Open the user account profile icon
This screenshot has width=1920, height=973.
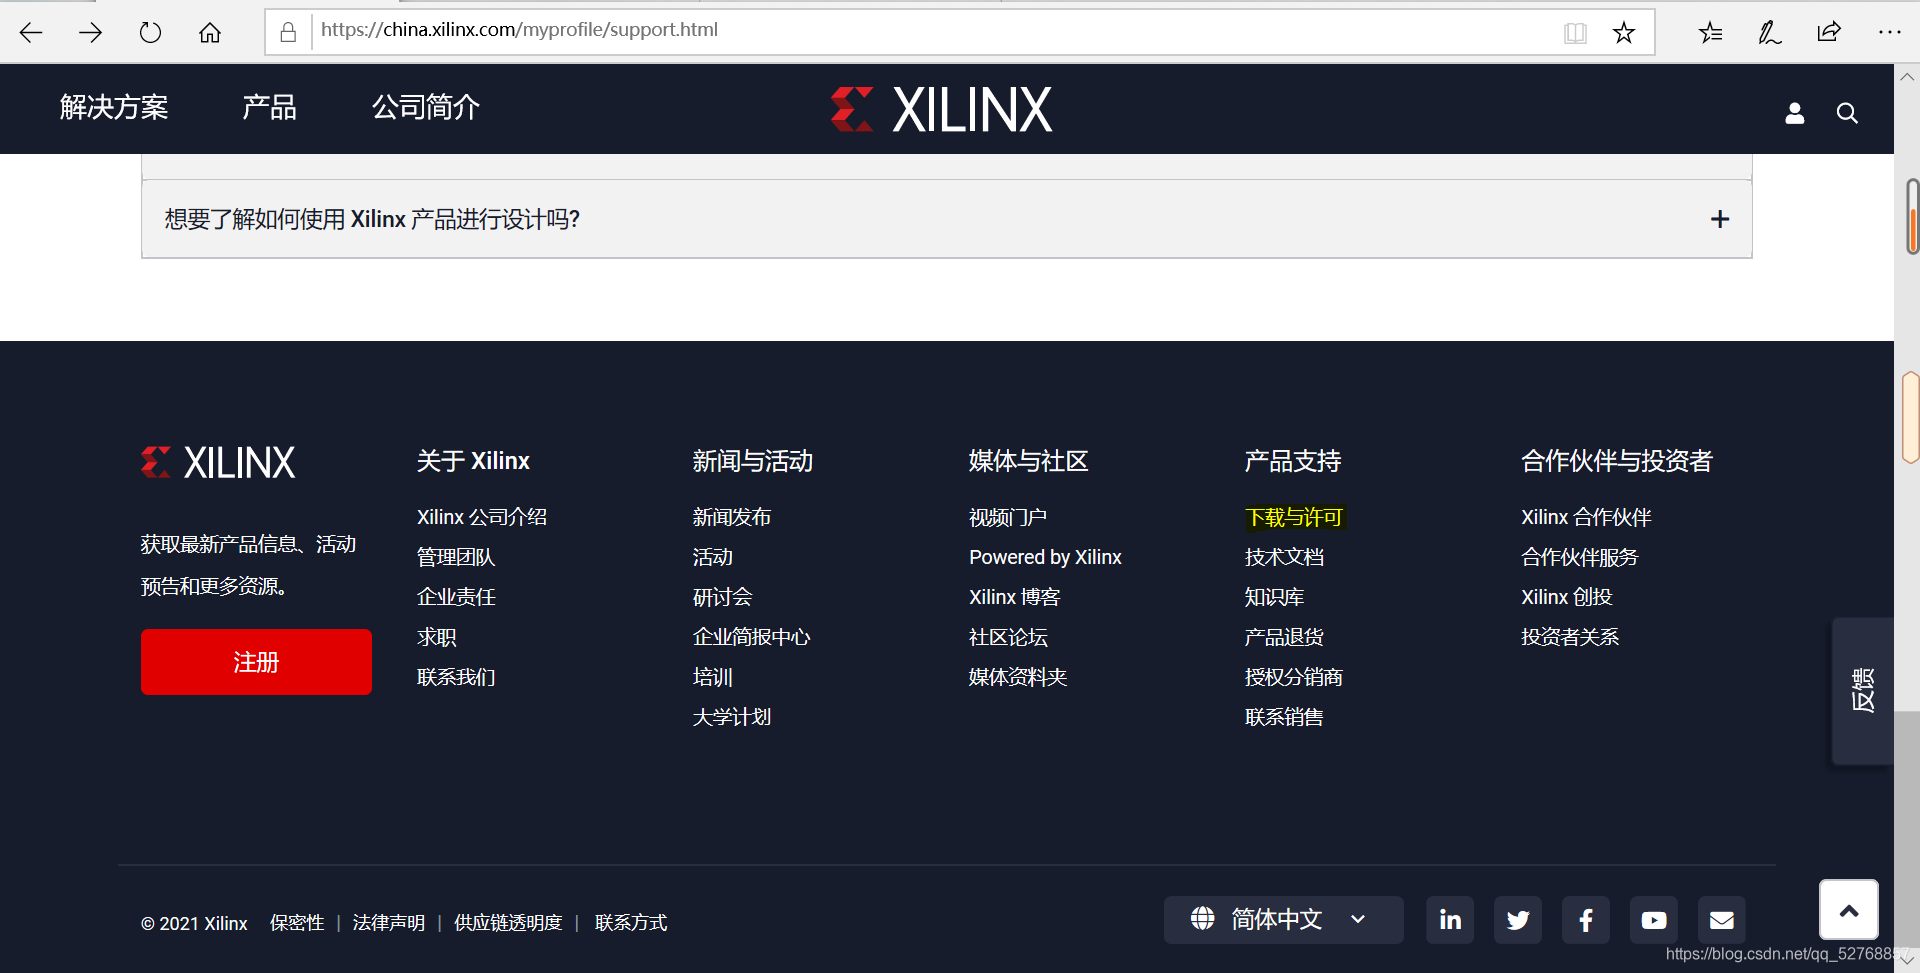click(x=1795, y=113)
